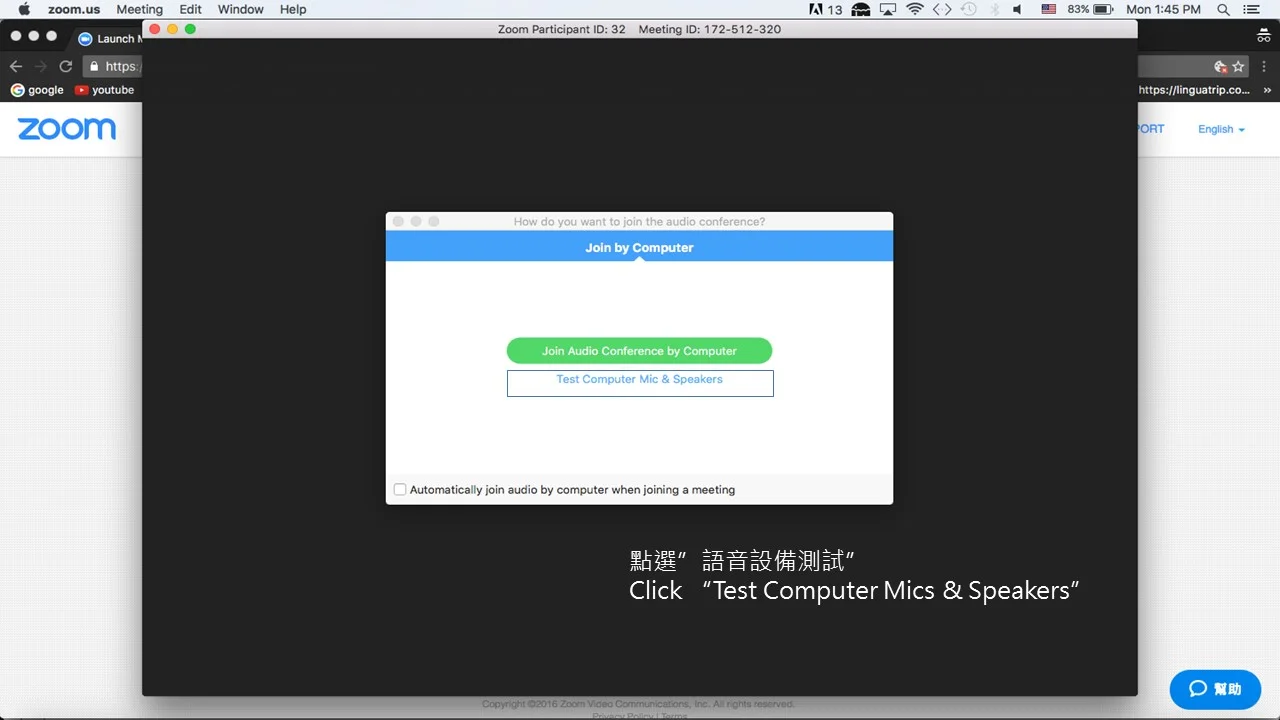Select the Launch Meeting browser tab

(x=109, y=39)
